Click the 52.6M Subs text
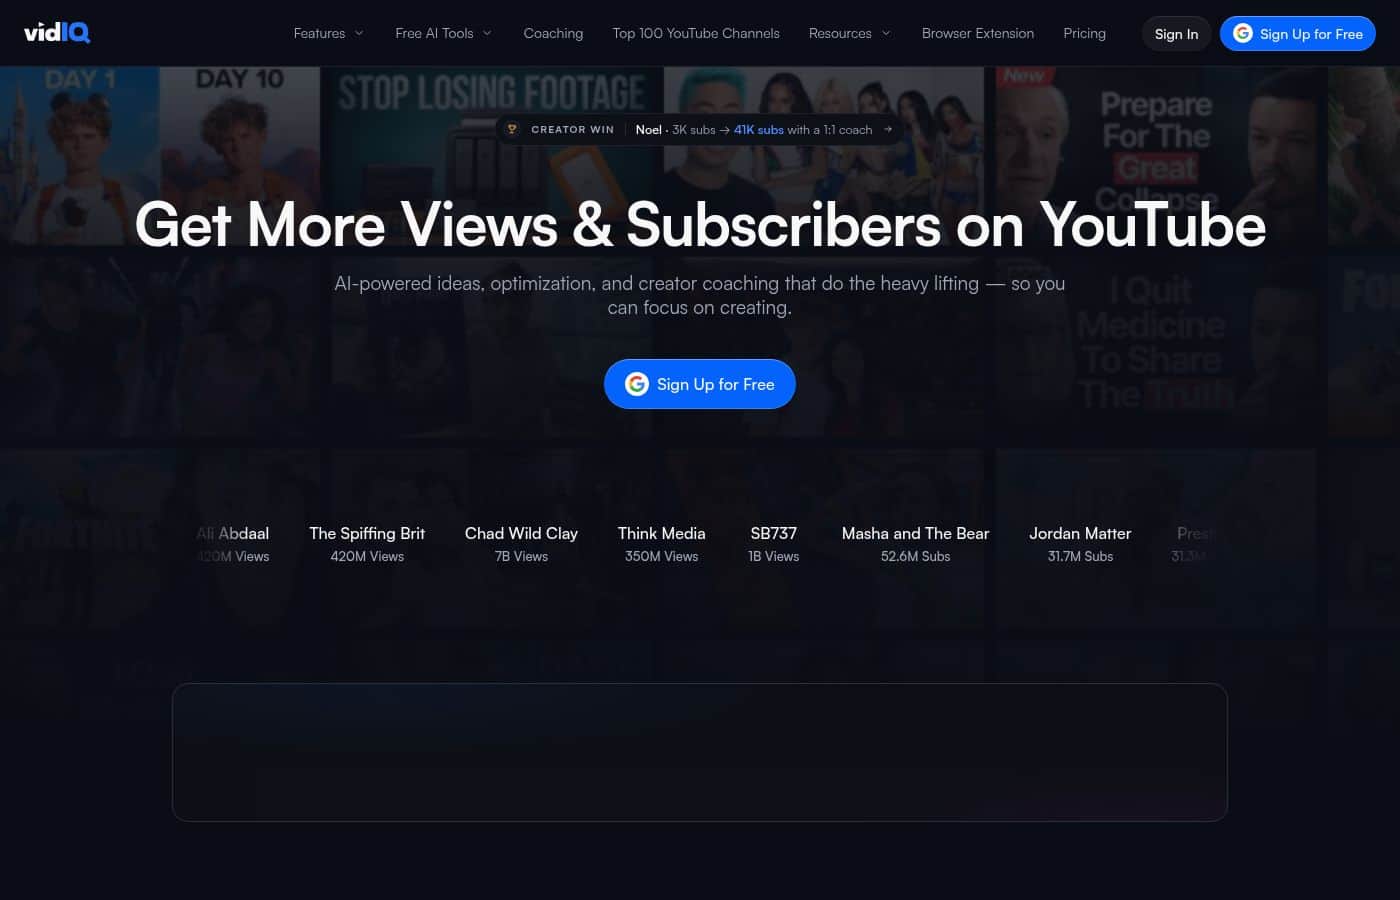Screen dimensions: 1400x900 coord(915,556)
